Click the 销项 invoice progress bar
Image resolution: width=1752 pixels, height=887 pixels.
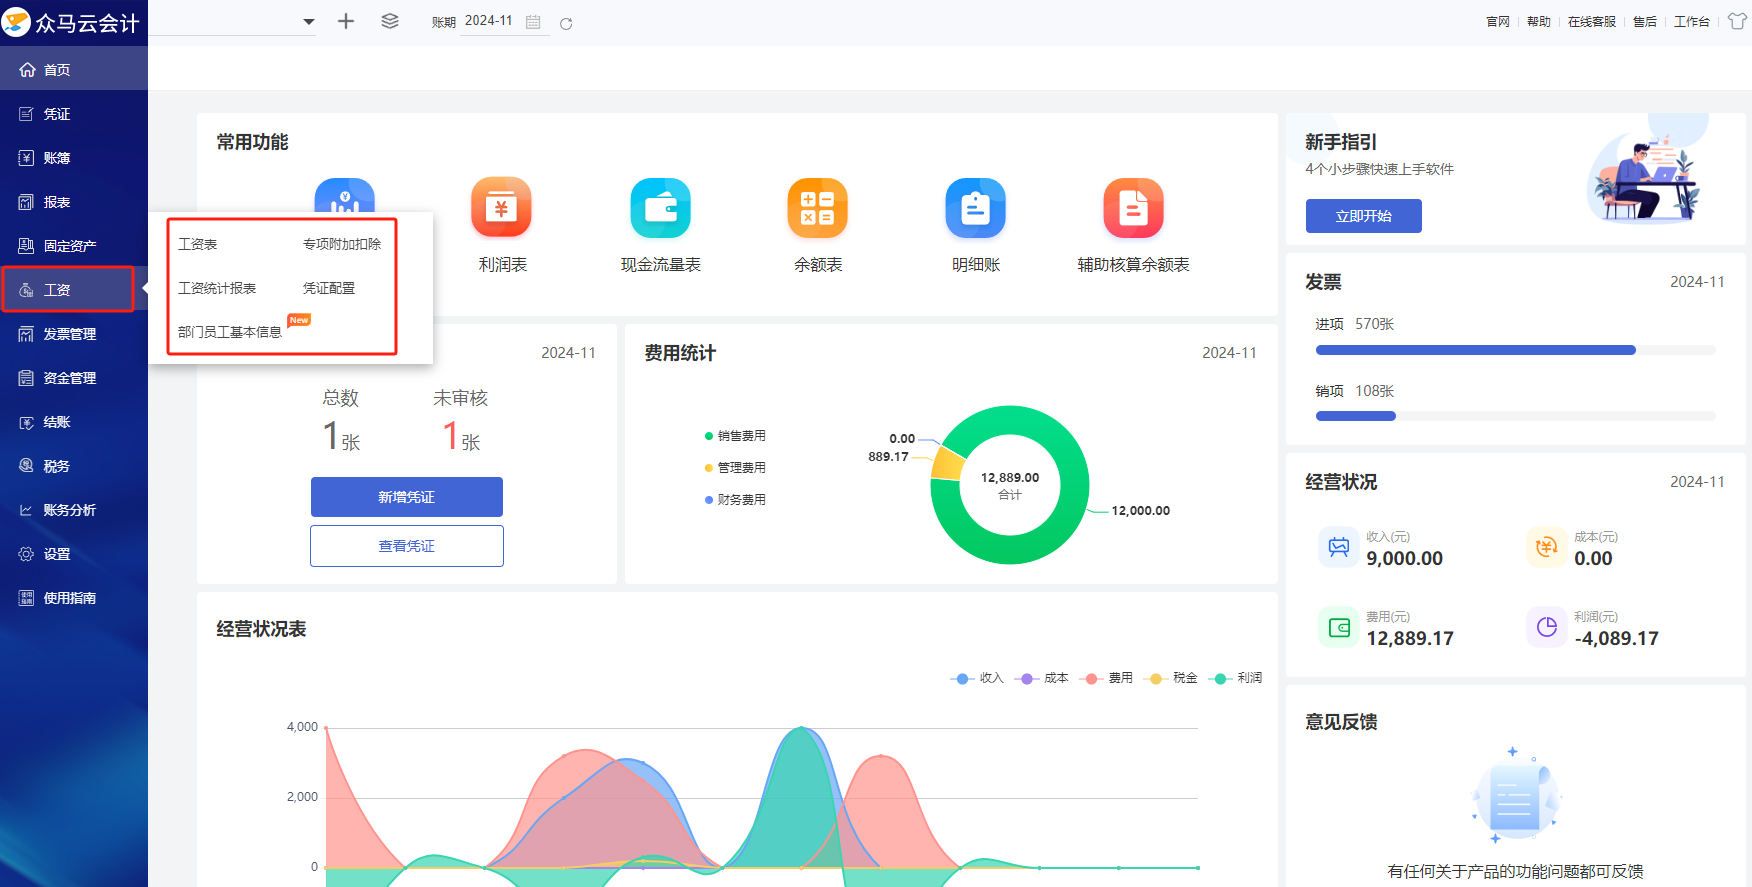[1516, 416]
